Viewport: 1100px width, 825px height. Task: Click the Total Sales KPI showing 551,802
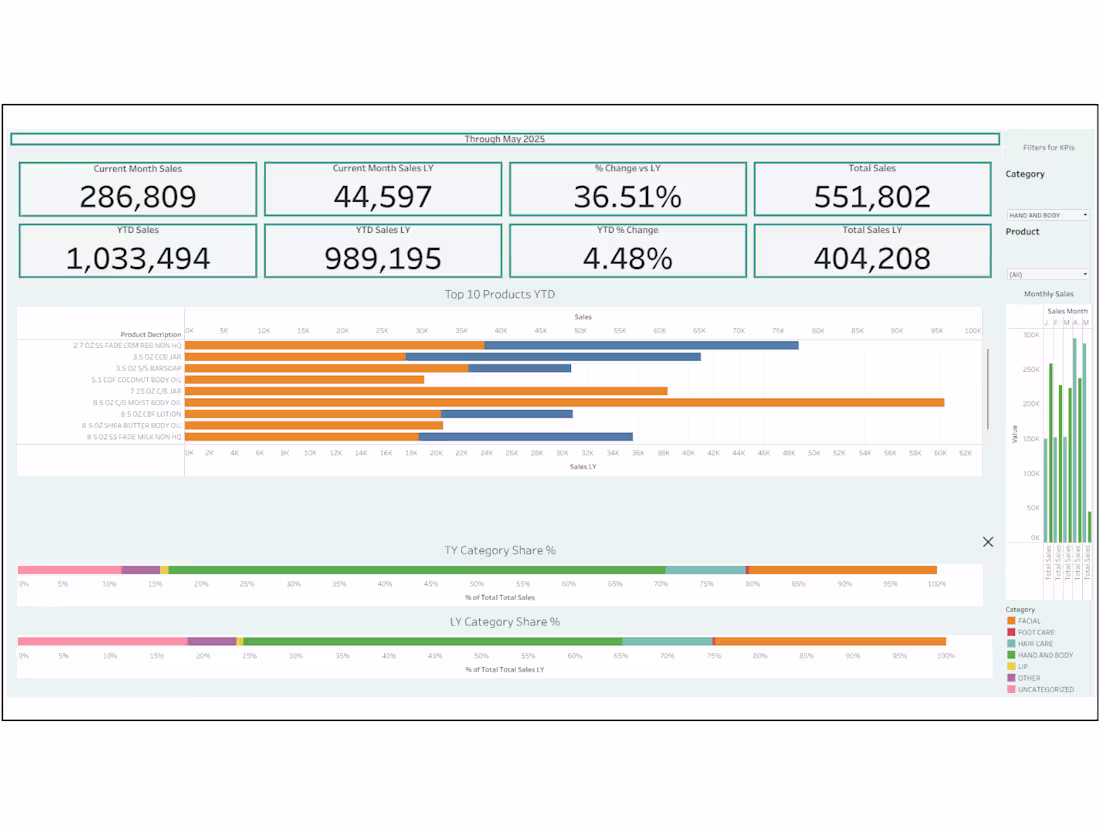click(872, 188)
